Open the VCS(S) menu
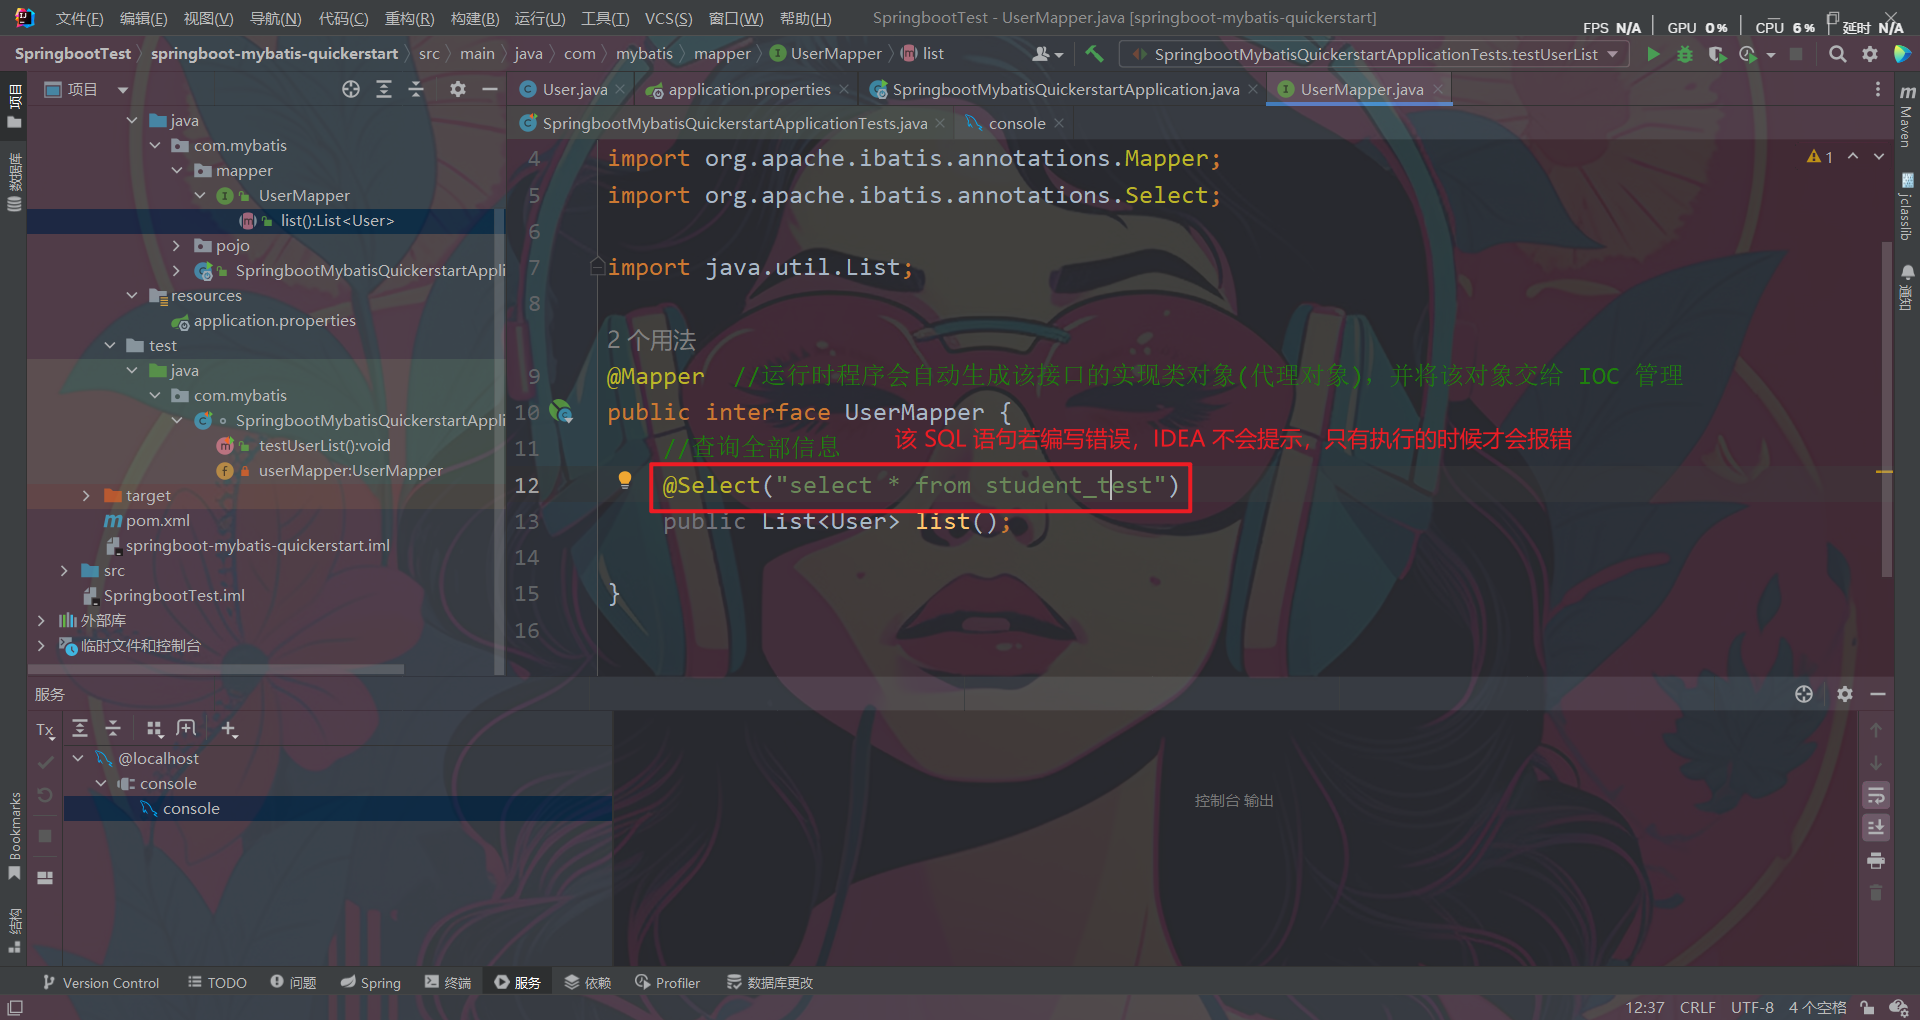Screen dimensions: 1920x1020 tap(668, 19)
